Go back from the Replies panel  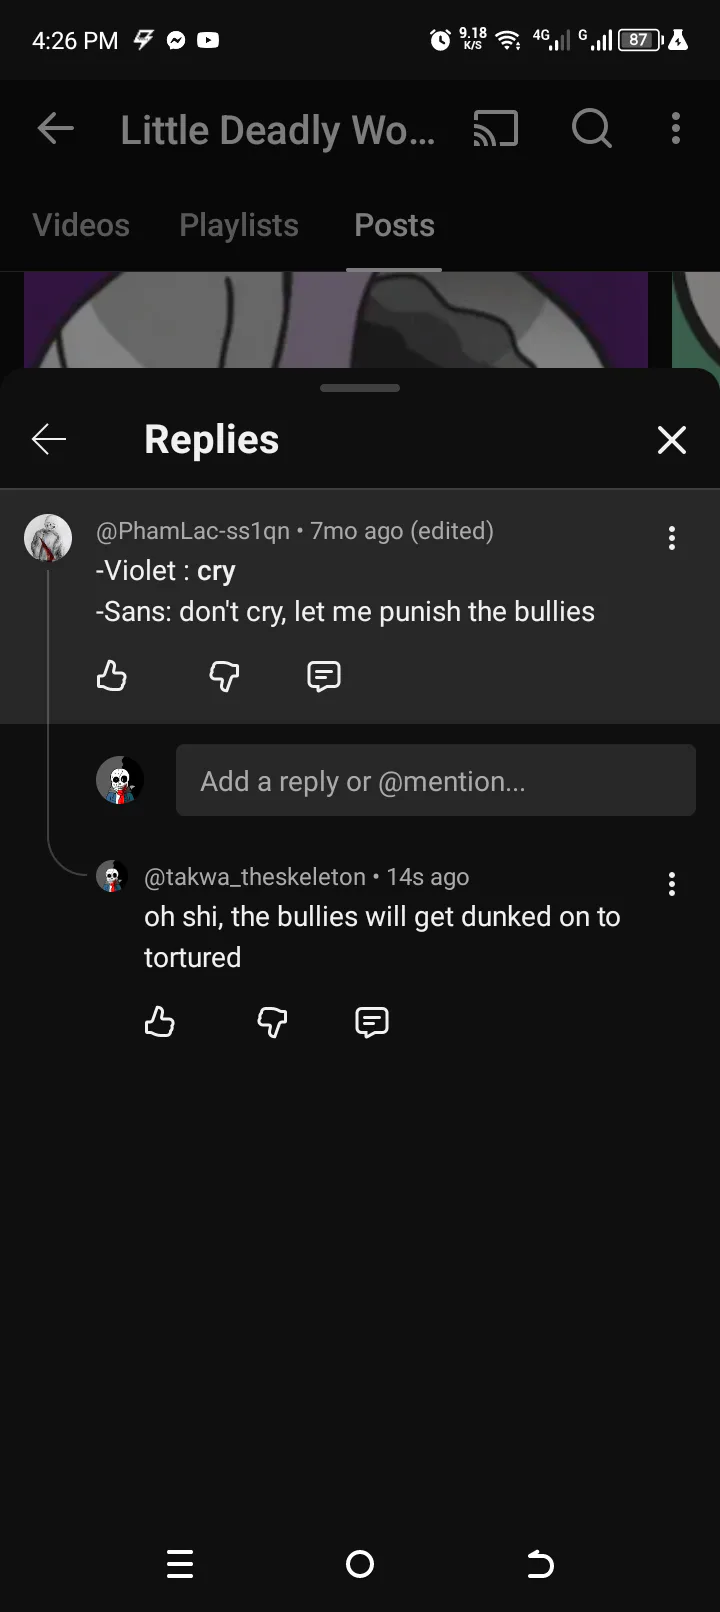(49, 439)
